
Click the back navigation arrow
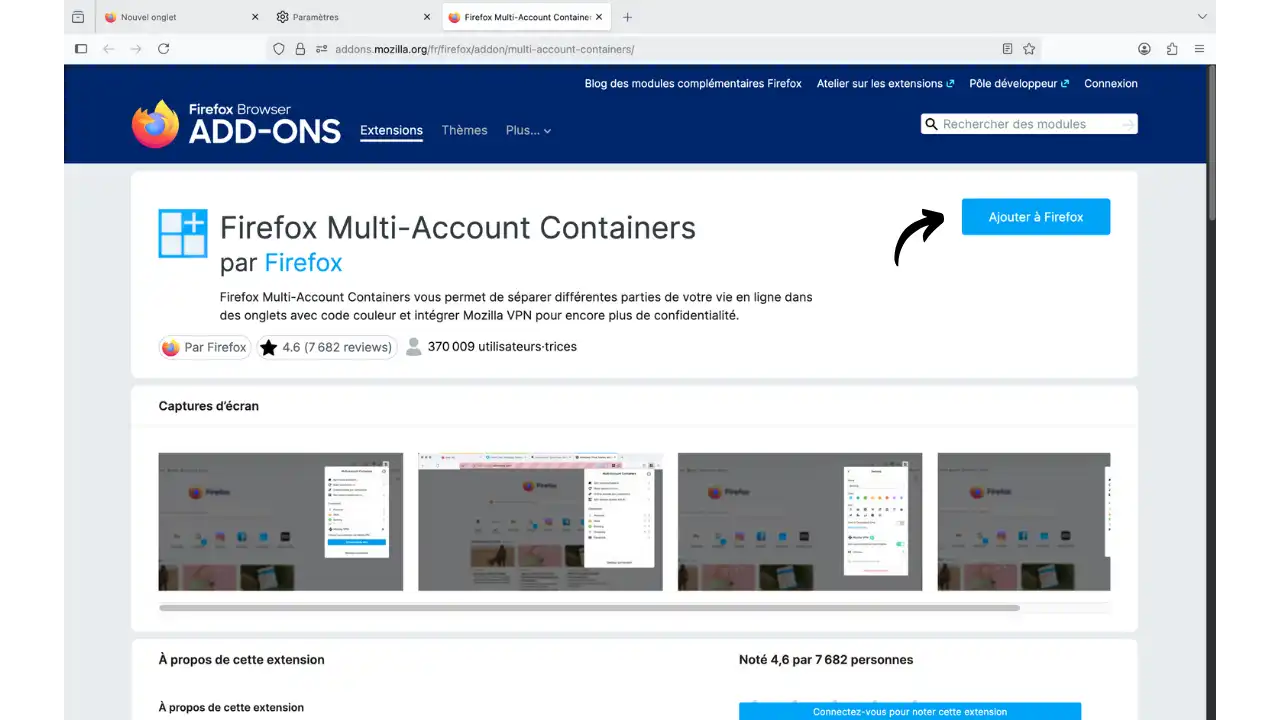tap(109, 48)
